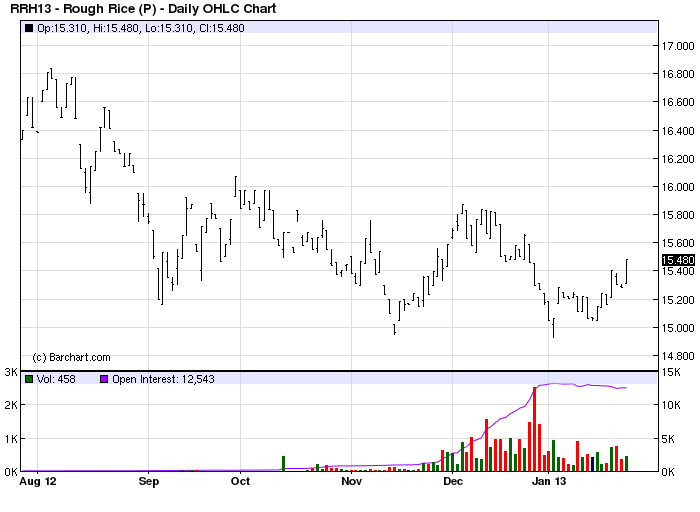The image size is (700, 512).
Task: Click the purple Open Interest legend square
Action: coord(104,379)
